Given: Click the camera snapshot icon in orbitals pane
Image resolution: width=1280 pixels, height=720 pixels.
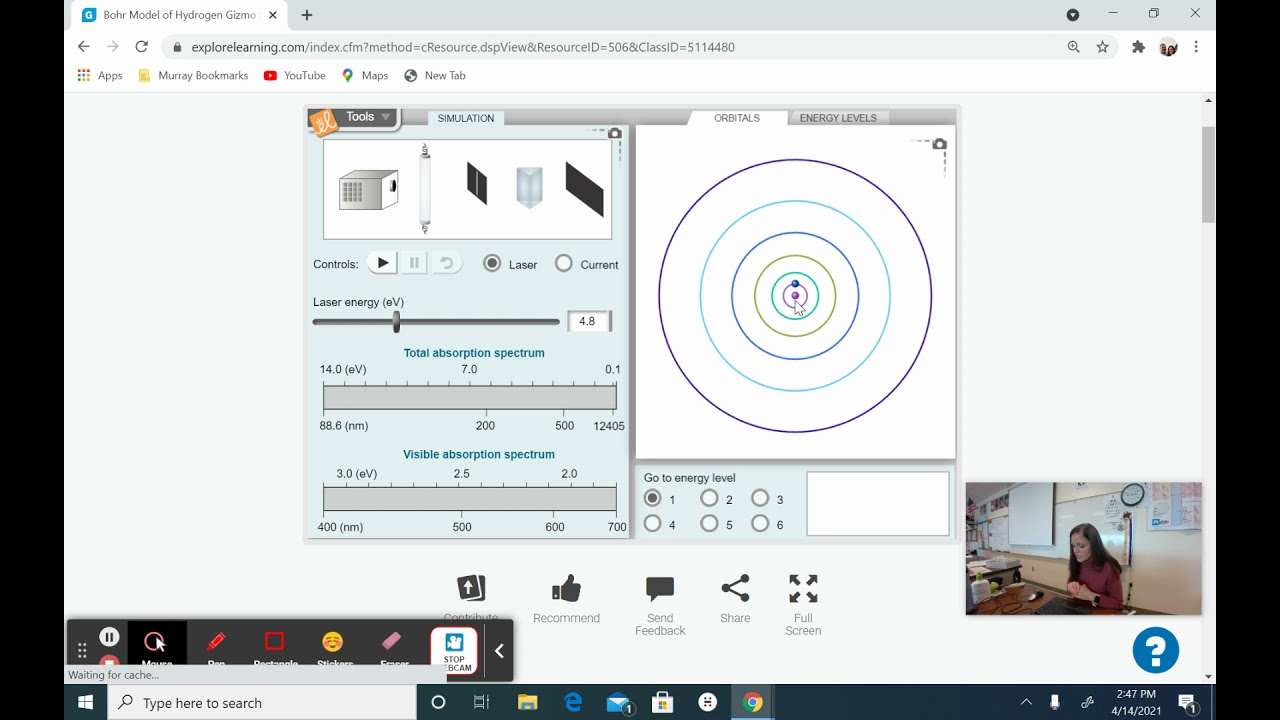Looking at the screenshot, I should 940,144.
